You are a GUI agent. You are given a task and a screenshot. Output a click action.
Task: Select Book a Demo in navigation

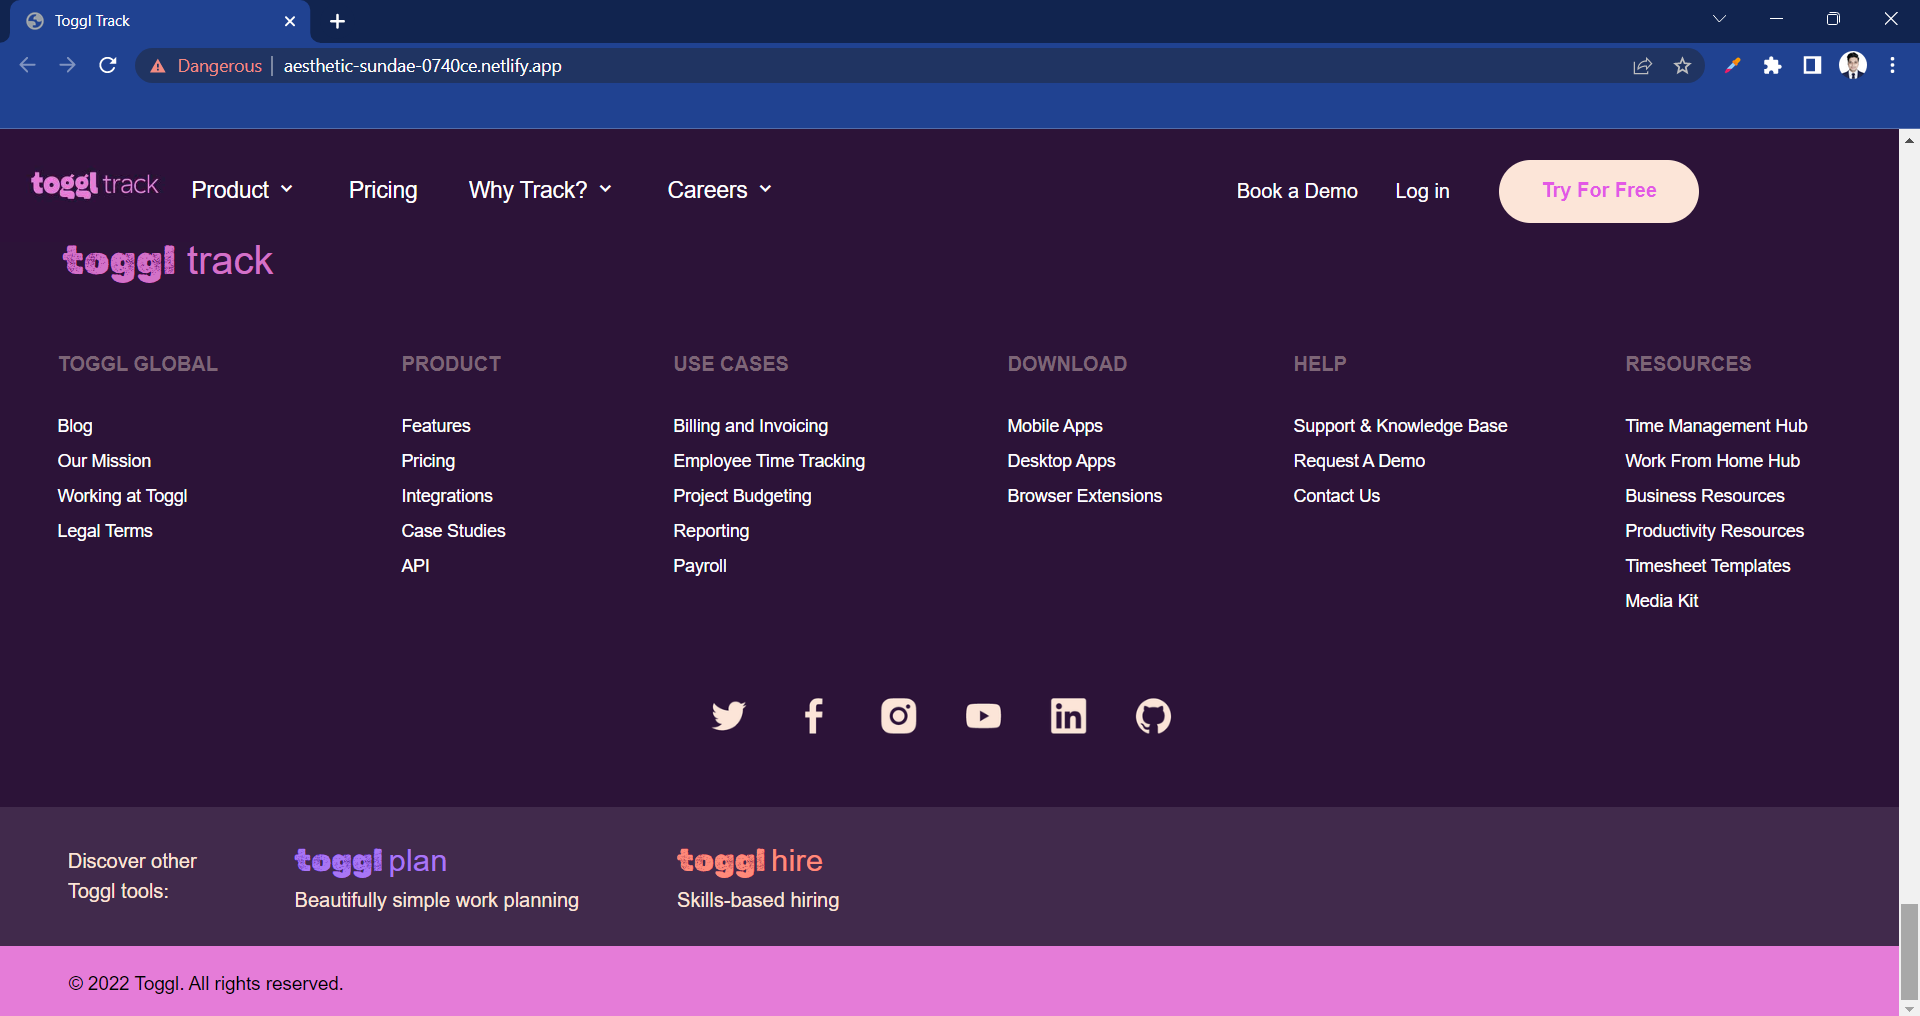click(x=1297, y=191)
